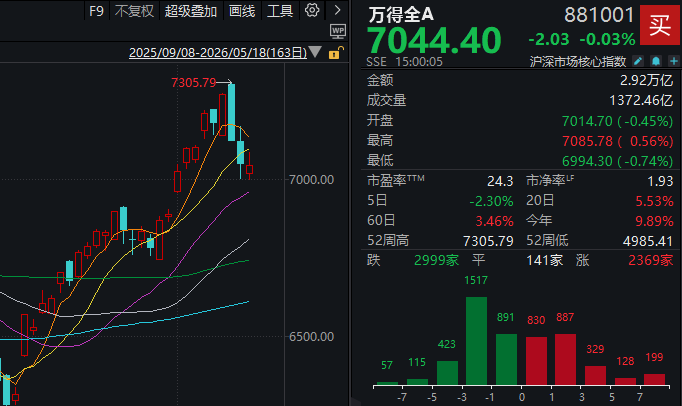Click the 跌 count 2999家

(436, 260)
